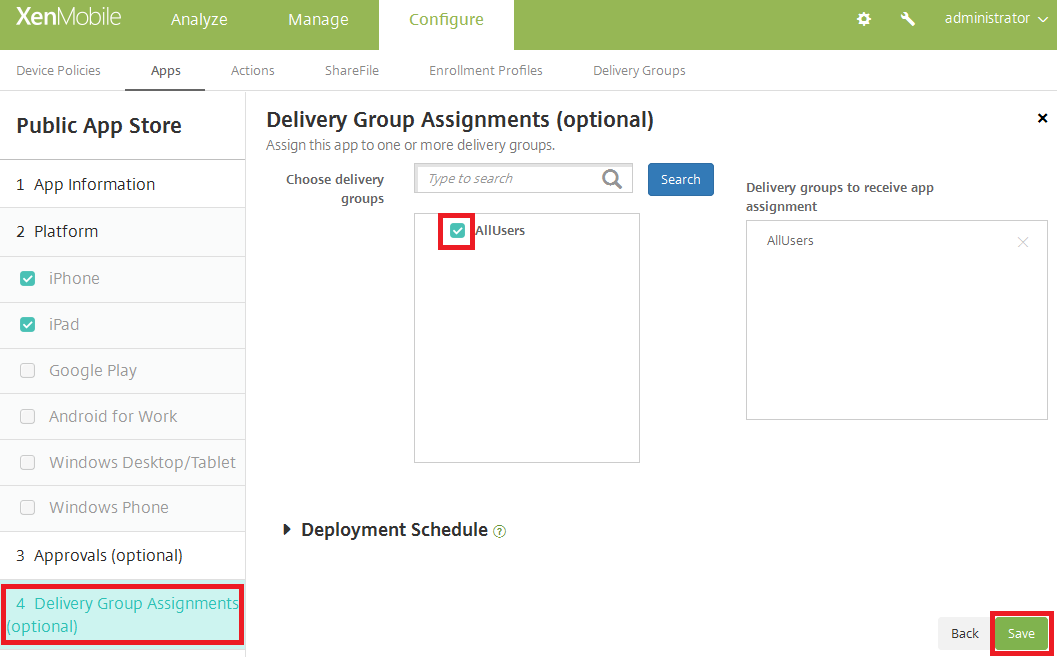Toggle the iPhone platform checkbox

[x=28, y=279]
